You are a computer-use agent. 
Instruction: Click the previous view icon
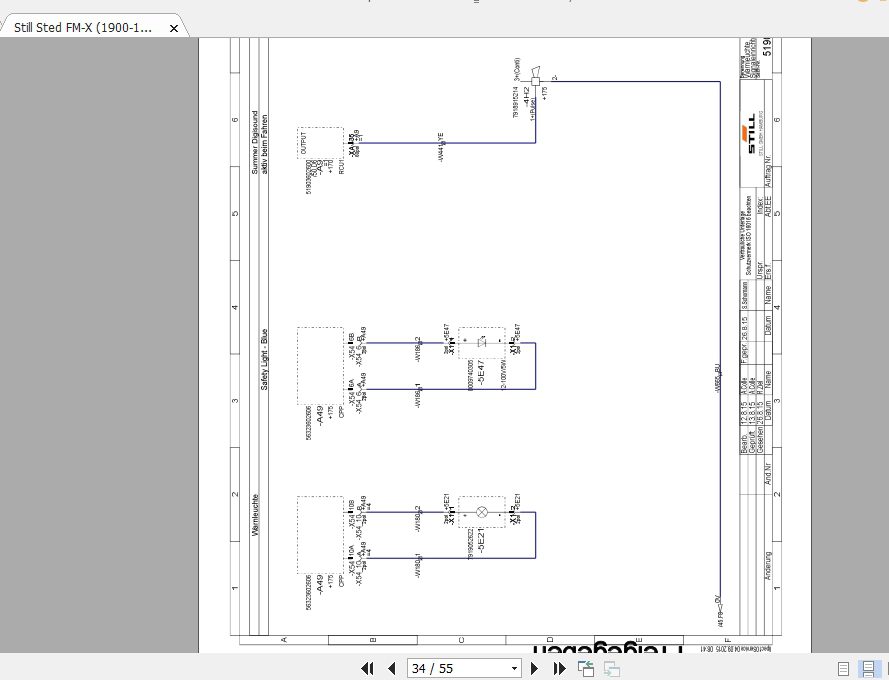pyautogui.click(x=586, y=669)
